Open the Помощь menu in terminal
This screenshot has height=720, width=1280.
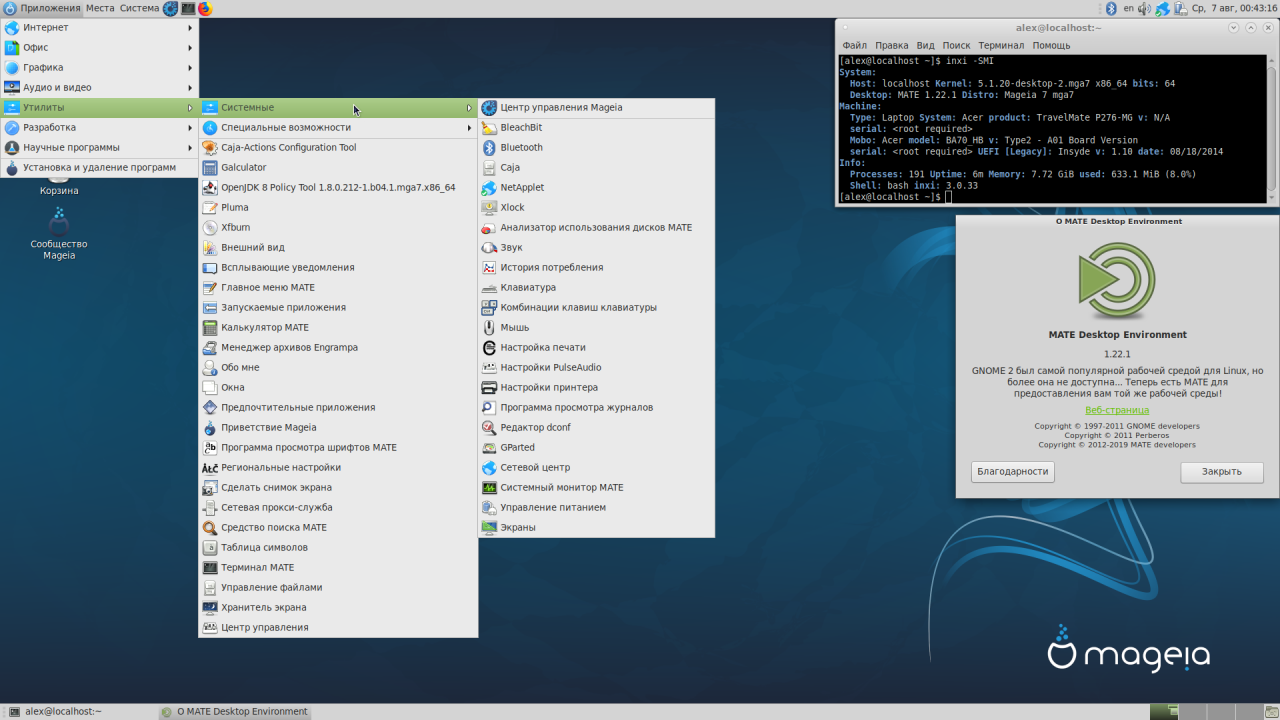(x=1051, y=45)
